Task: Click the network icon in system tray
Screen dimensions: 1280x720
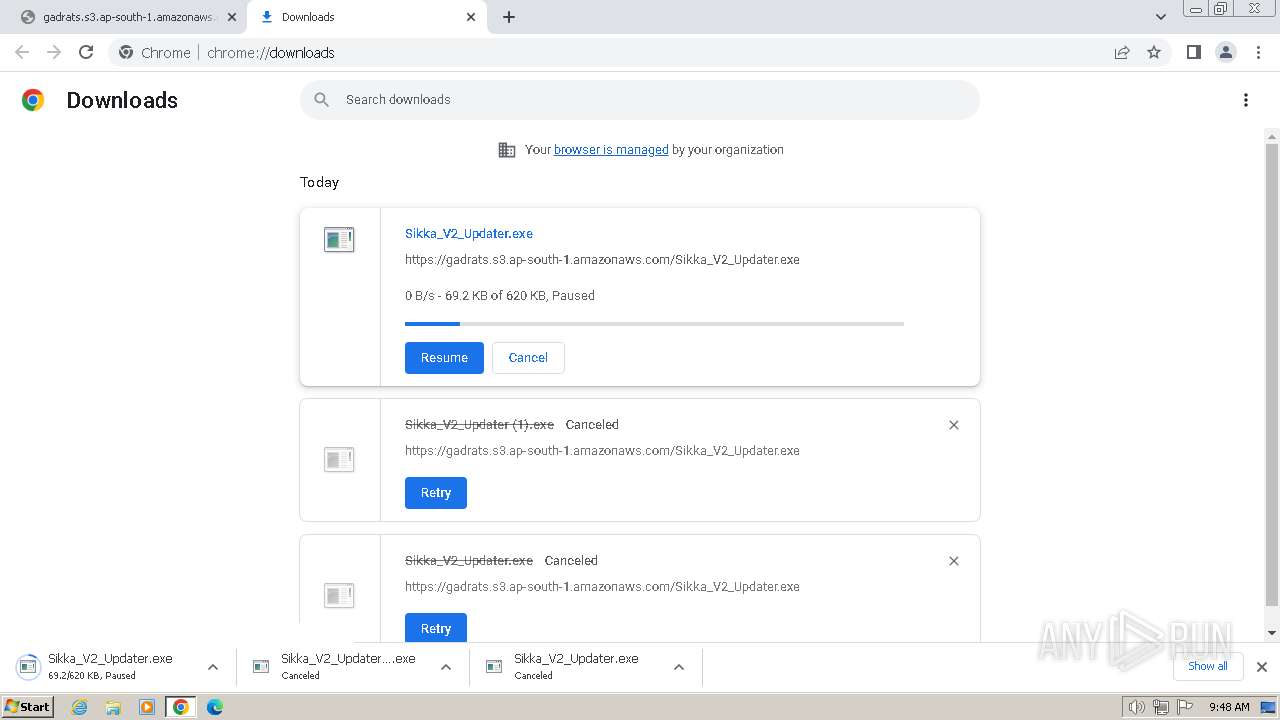Action: (1160, 707)
